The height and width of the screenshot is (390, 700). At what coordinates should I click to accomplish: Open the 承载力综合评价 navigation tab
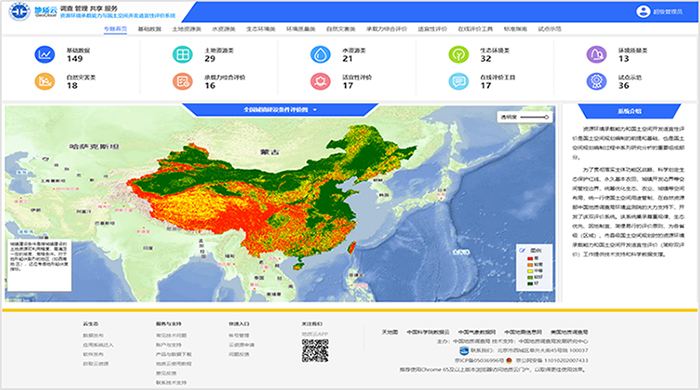coord(387,29)
